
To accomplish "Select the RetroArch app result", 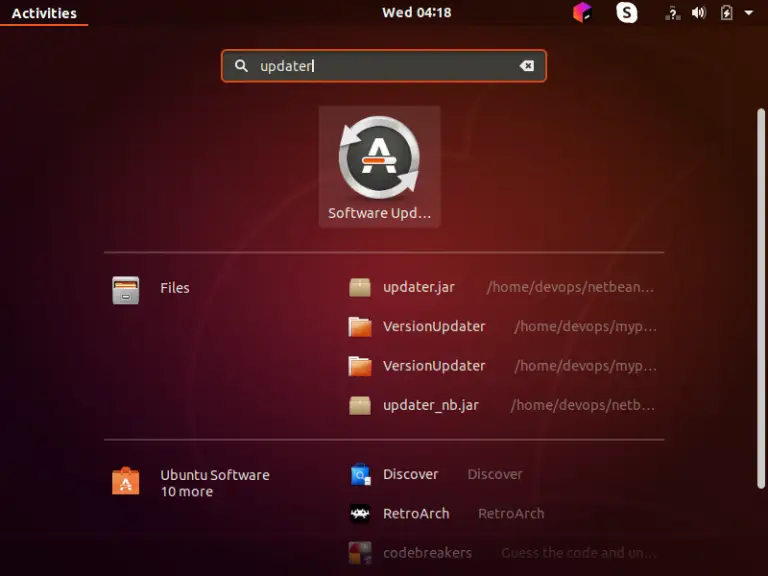I will pos(415,513).
